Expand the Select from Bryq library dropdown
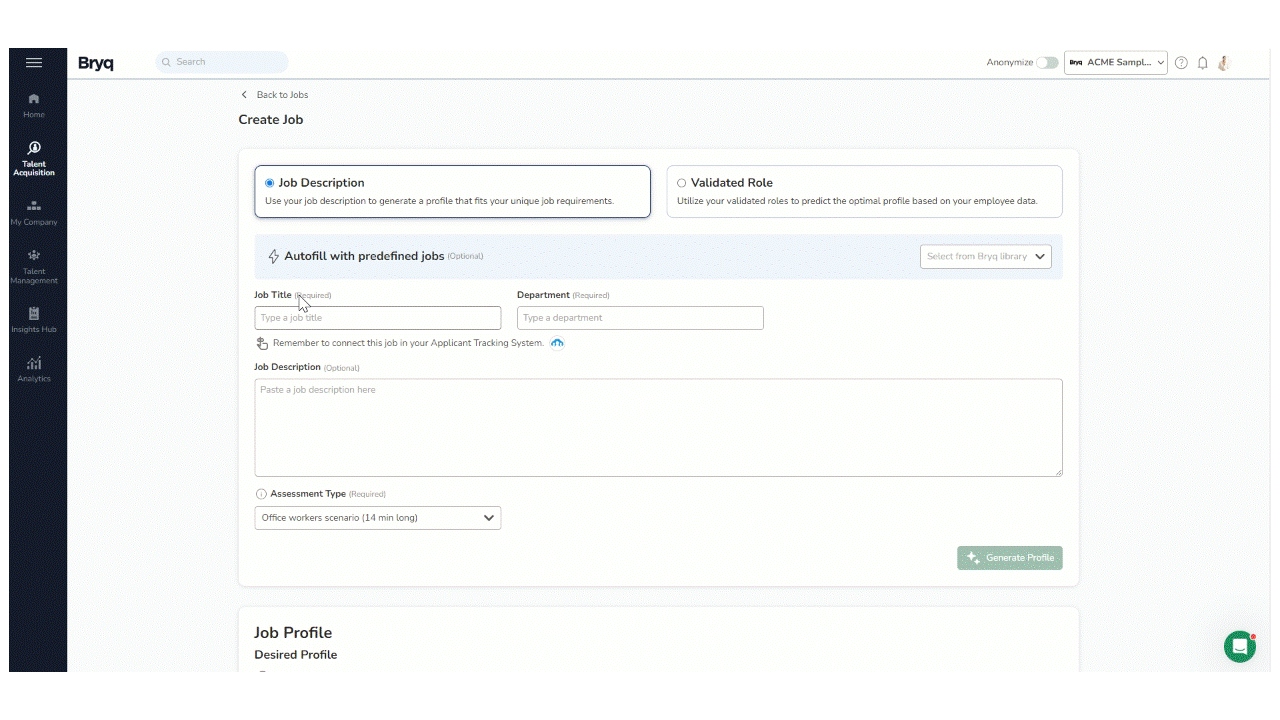The width and height of the screenshot is (1280, 720). [x=985, y=257]
